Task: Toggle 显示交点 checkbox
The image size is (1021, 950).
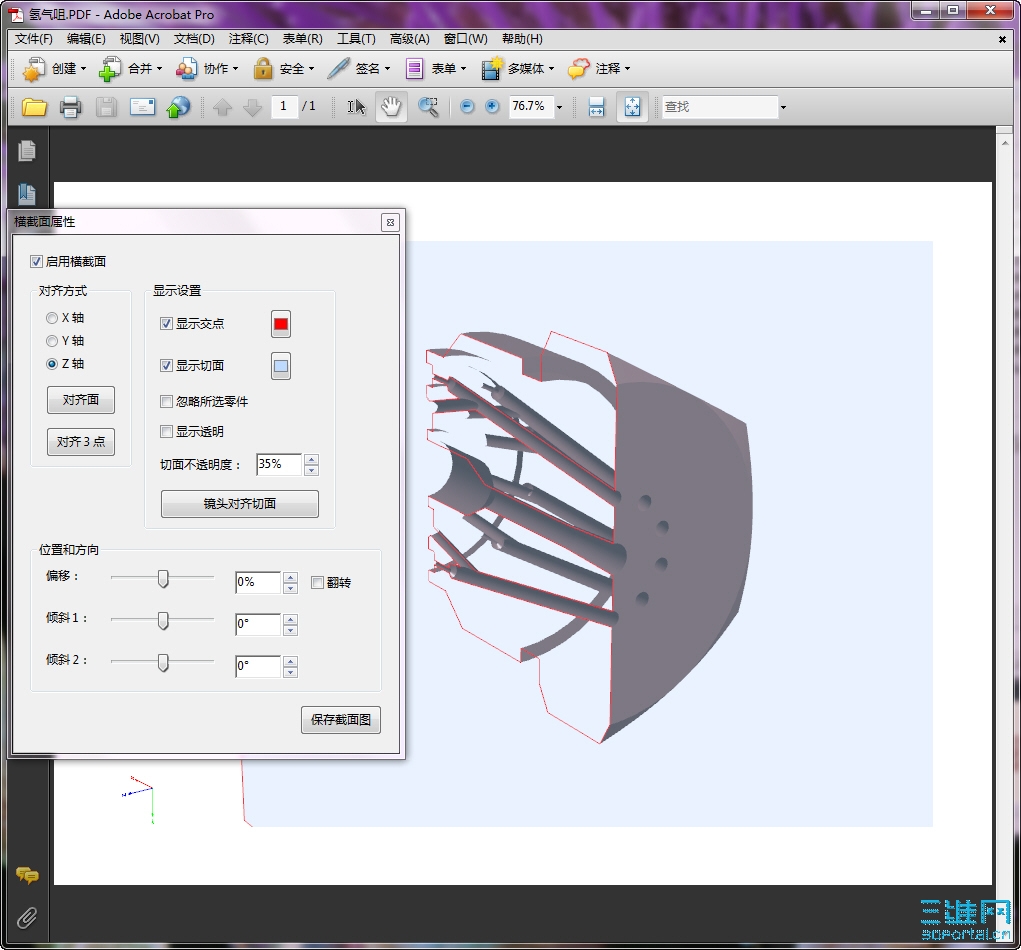Action: point(166,324)
